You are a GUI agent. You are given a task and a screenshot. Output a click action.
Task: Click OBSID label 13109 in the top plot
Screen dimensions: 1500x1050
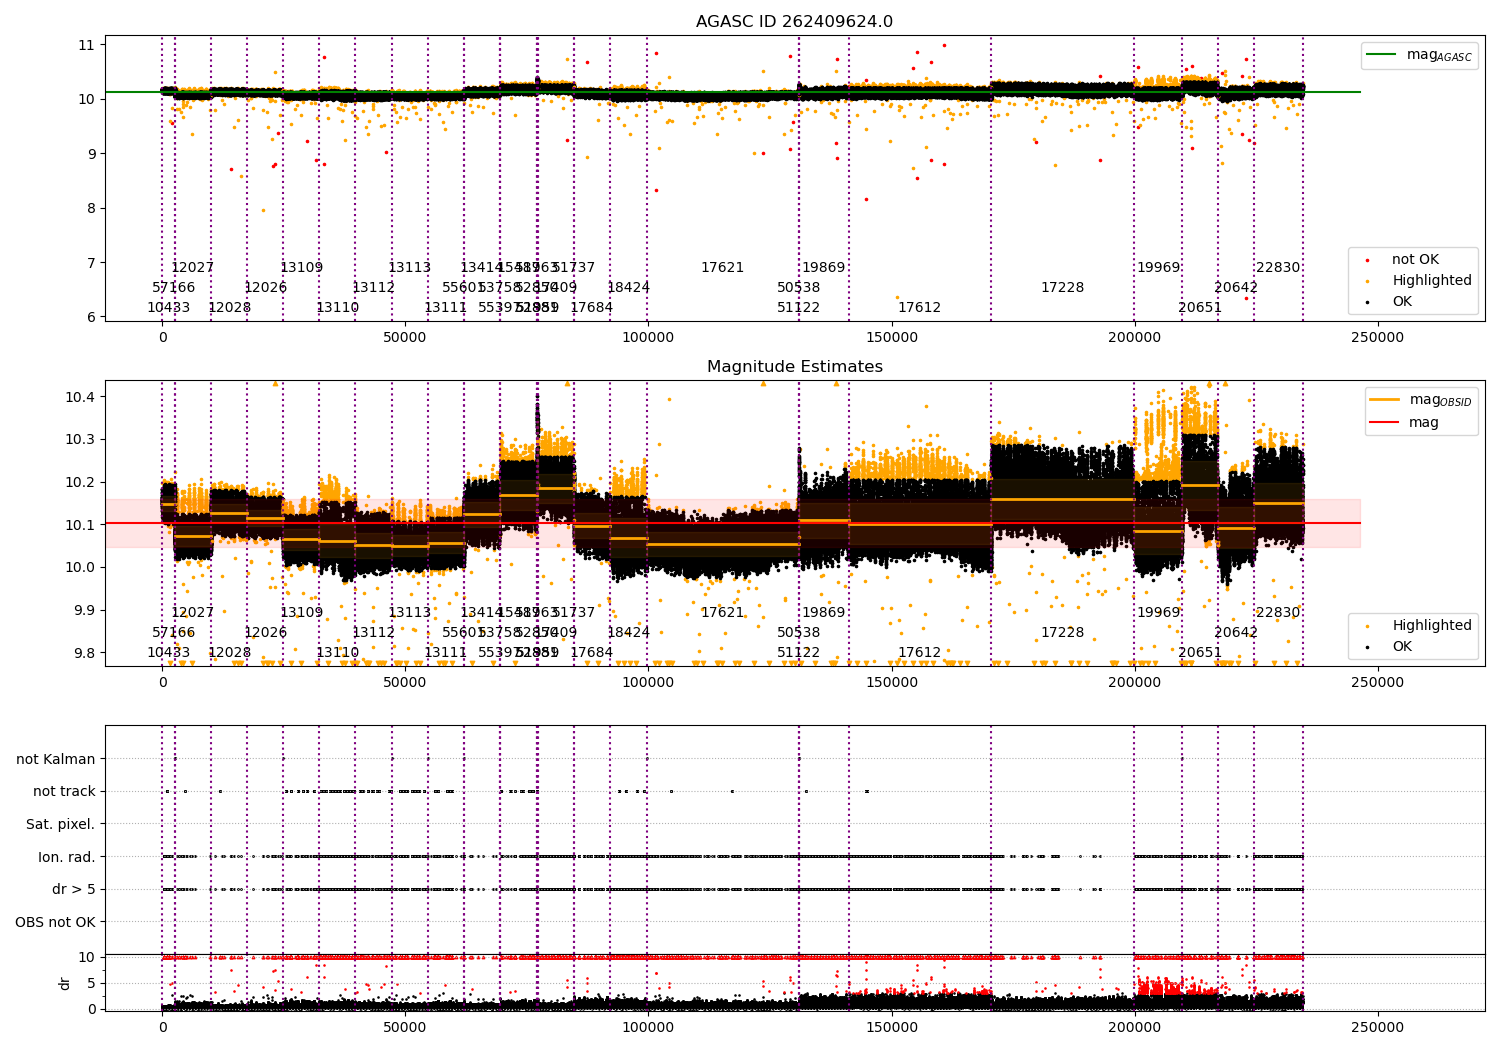click(x=301, y=268)
